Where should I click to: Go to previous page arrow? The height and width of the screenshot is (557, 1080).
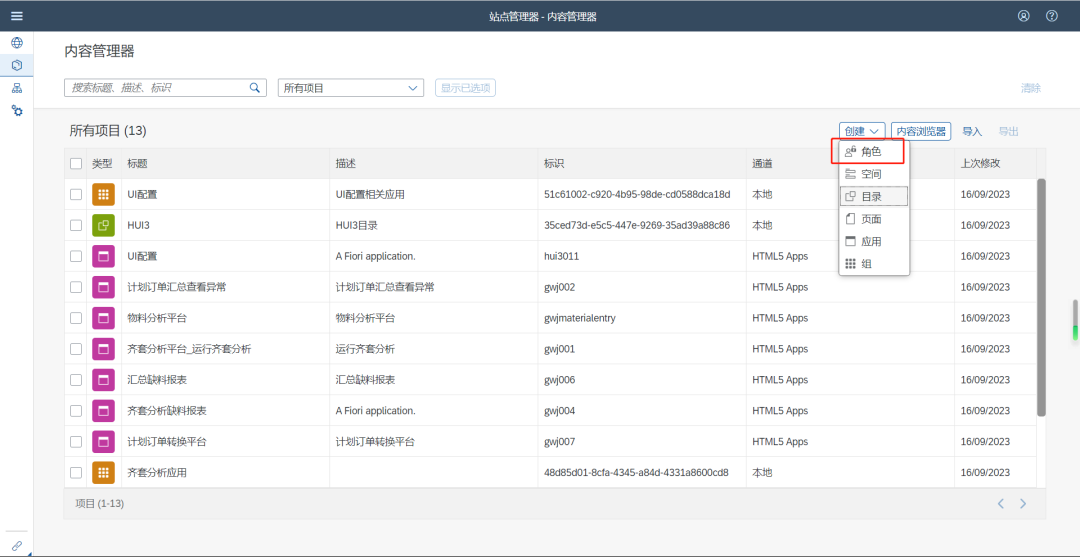[1001, 504]
